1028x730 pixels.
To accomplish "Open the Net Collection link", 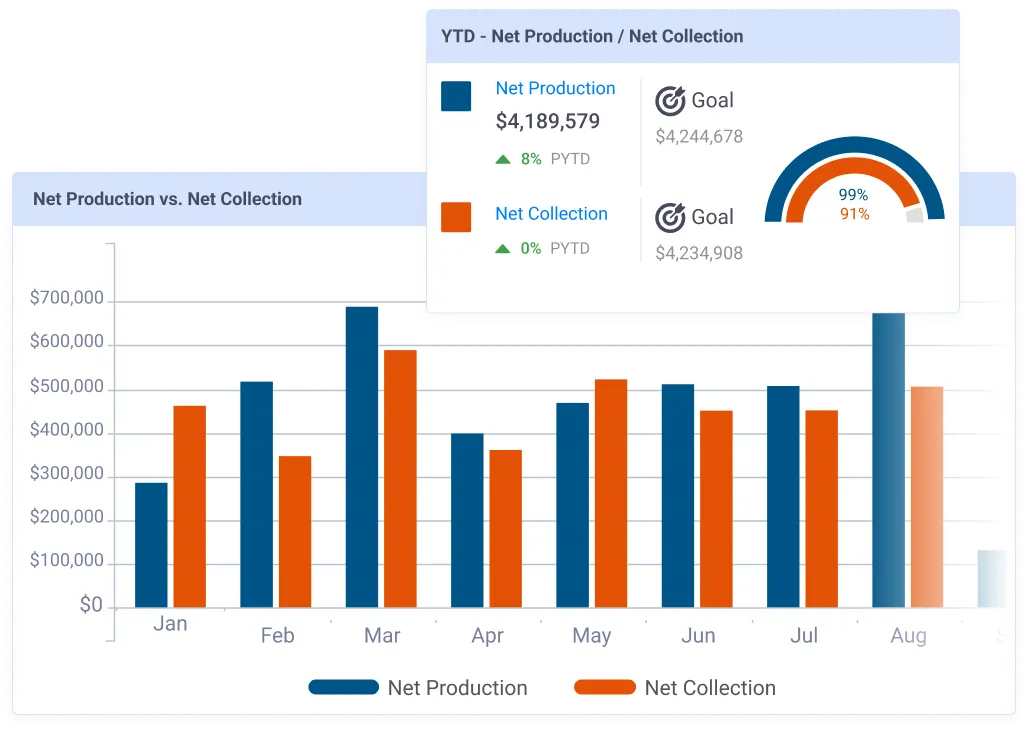I will [x=551, y=214].
